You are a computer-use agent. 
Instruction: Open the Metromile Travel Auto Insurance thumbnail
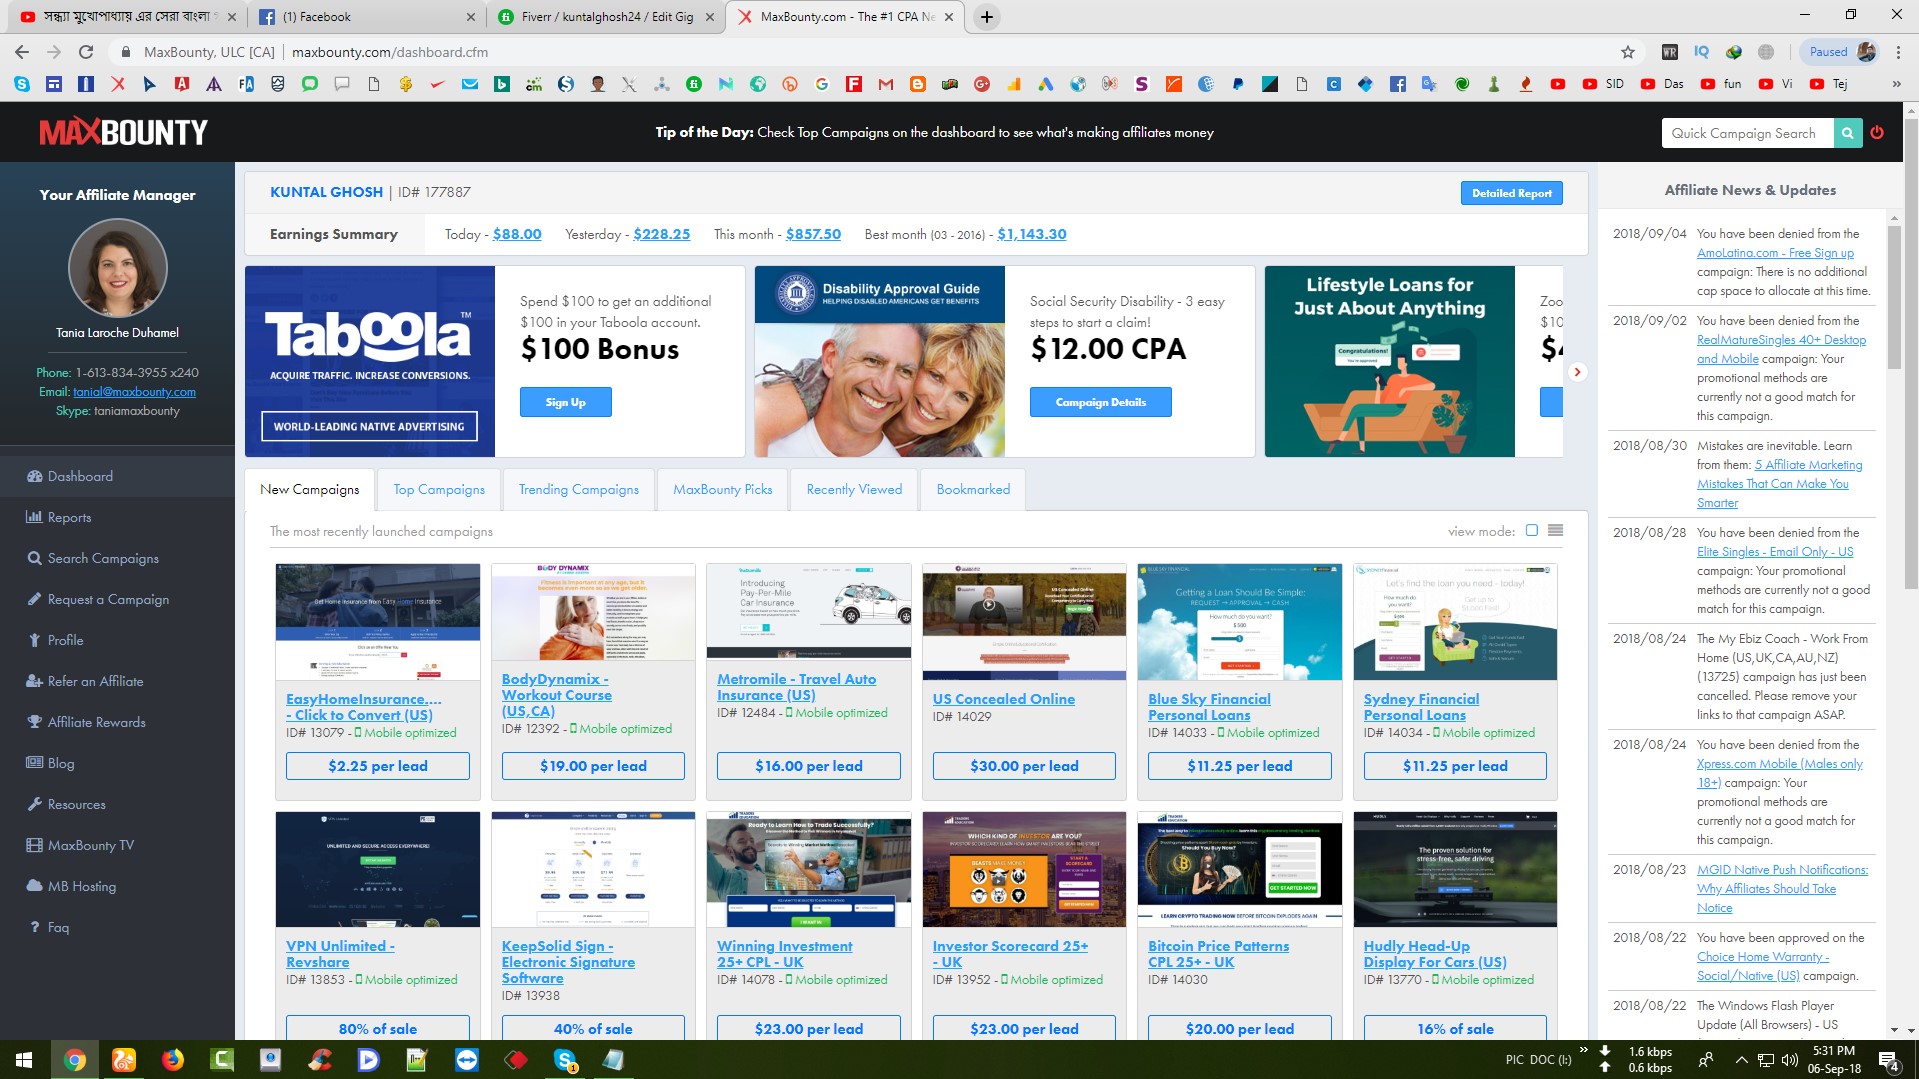click(808, 611)
